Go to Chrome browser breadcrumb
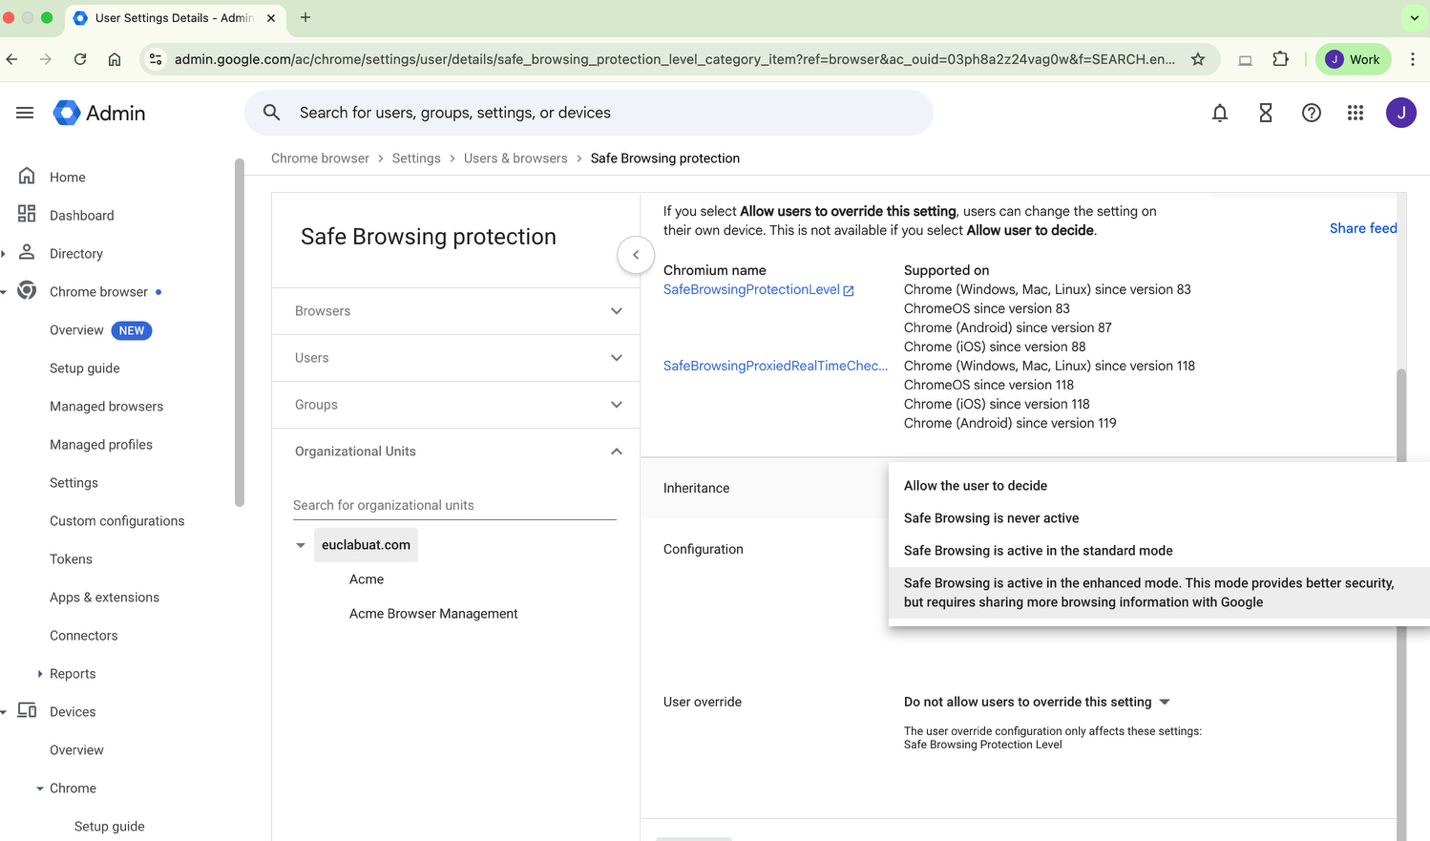The width and height of the screenshot is (1430, 841). (320, 158)
